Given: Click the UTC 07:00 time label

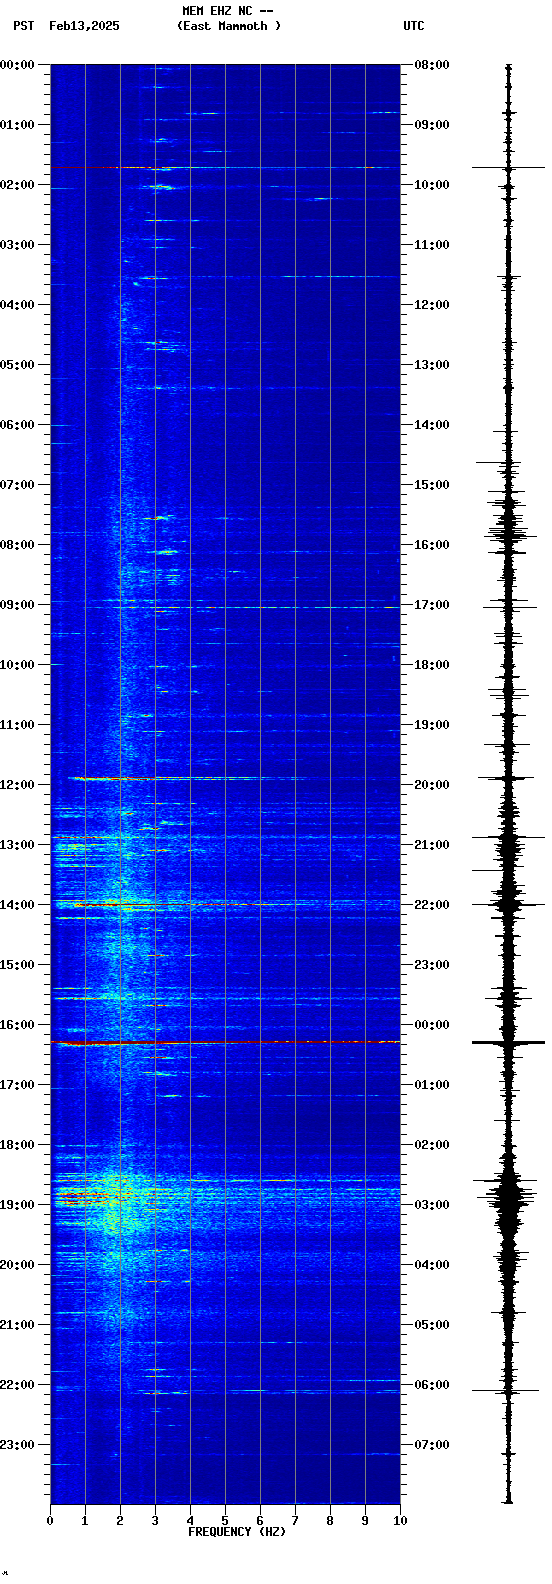Looking at the screenshot, I should click(432, 1445).
